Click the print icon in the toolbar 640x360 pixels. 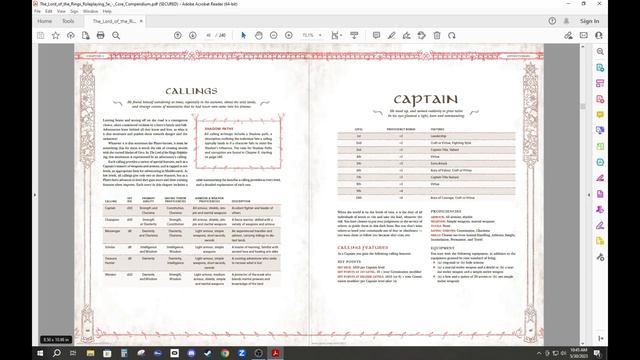pos(100,36)
